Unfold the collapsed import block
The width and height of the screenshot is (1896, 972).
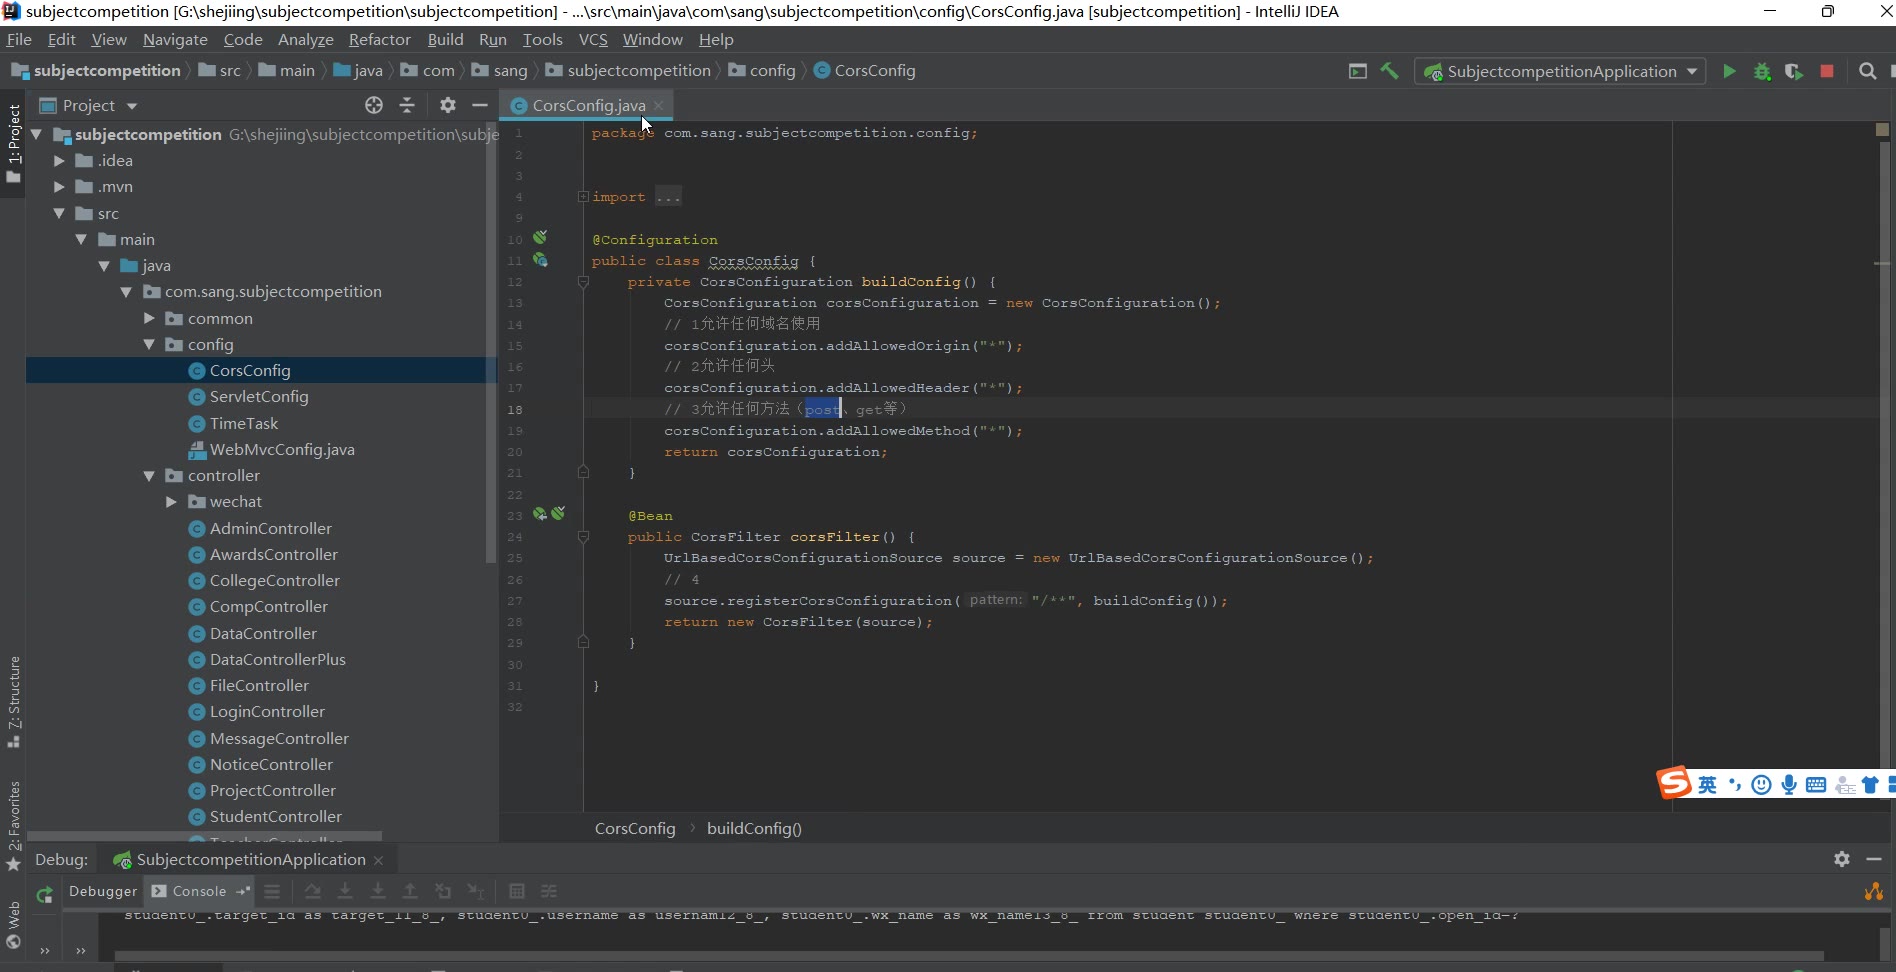pyautogui.click(x=583, y=197)
